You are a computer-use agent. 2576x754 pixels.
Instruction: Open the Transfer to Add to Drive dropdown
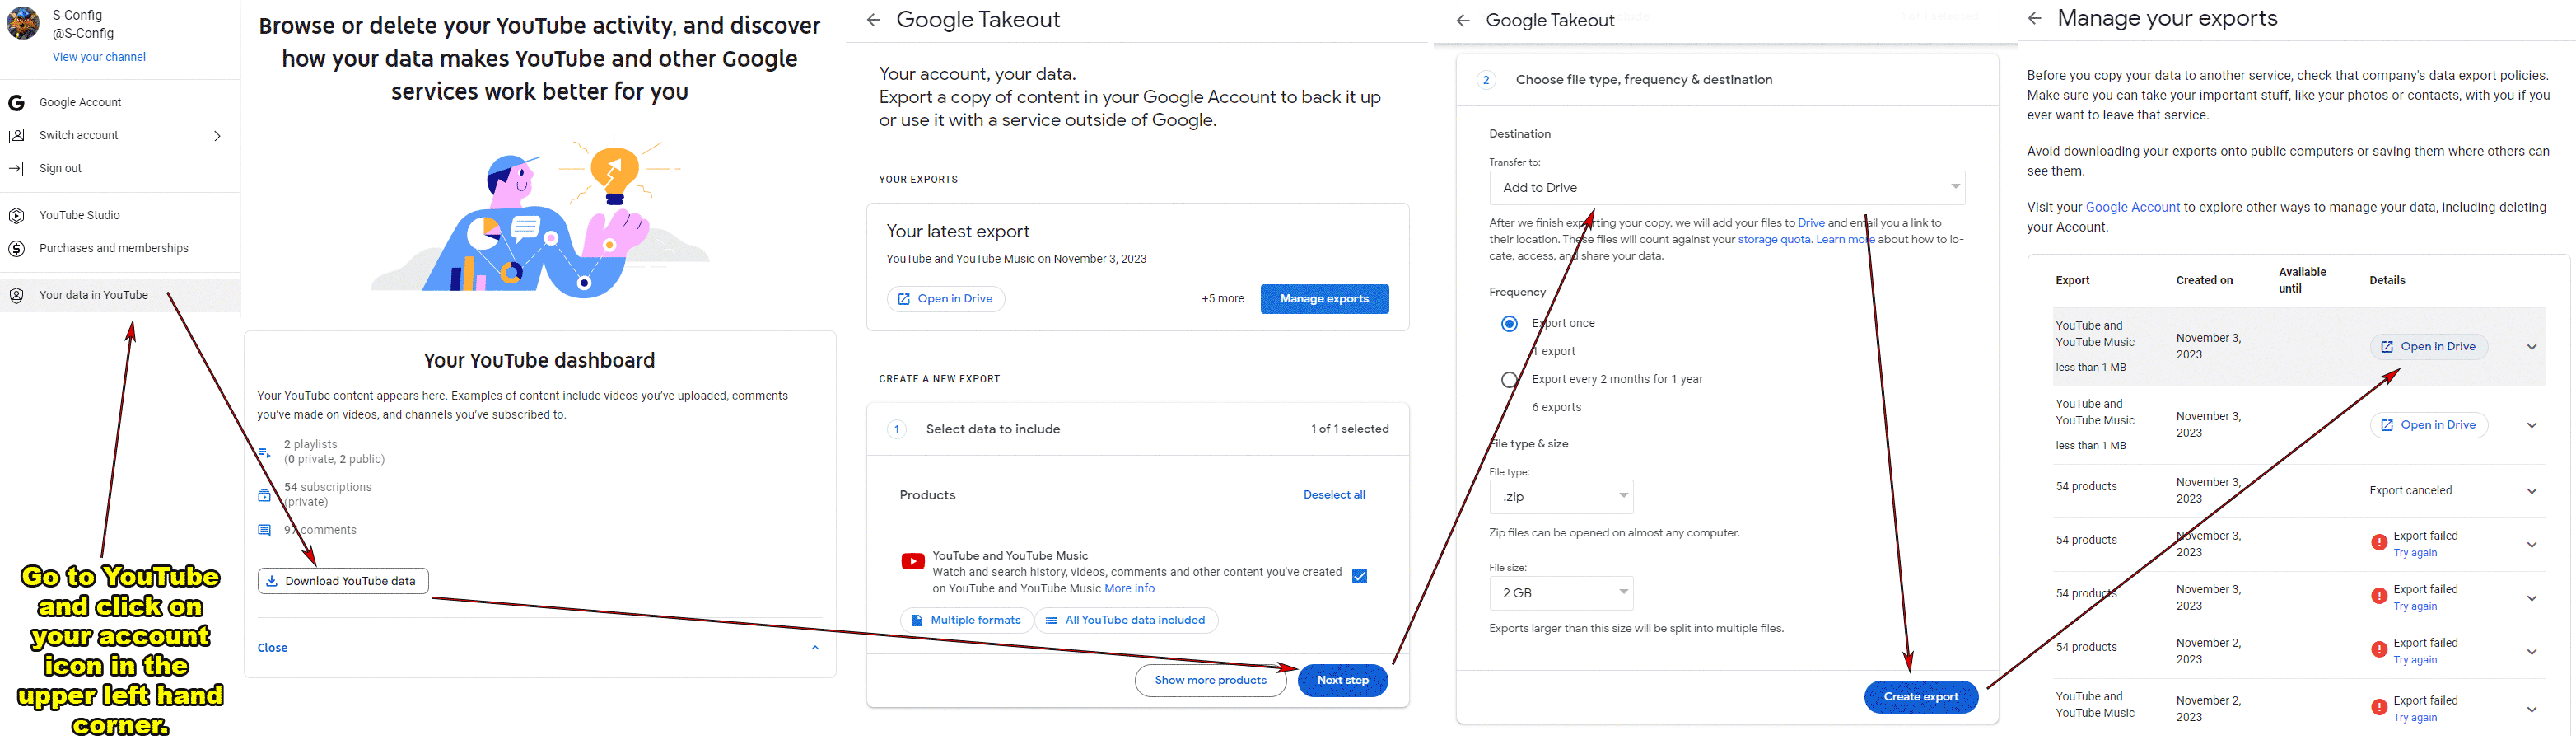(x=1727, y=187)
